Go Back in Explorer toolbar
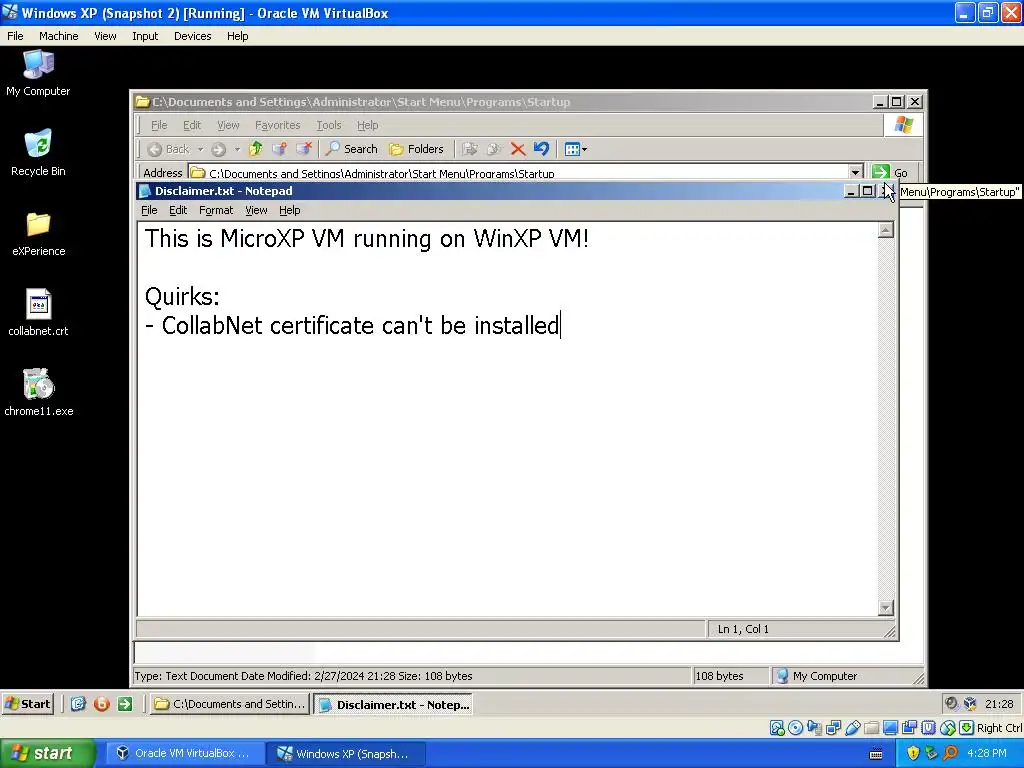The height and width of the screenshot is (768, 1024). point(168,149)
